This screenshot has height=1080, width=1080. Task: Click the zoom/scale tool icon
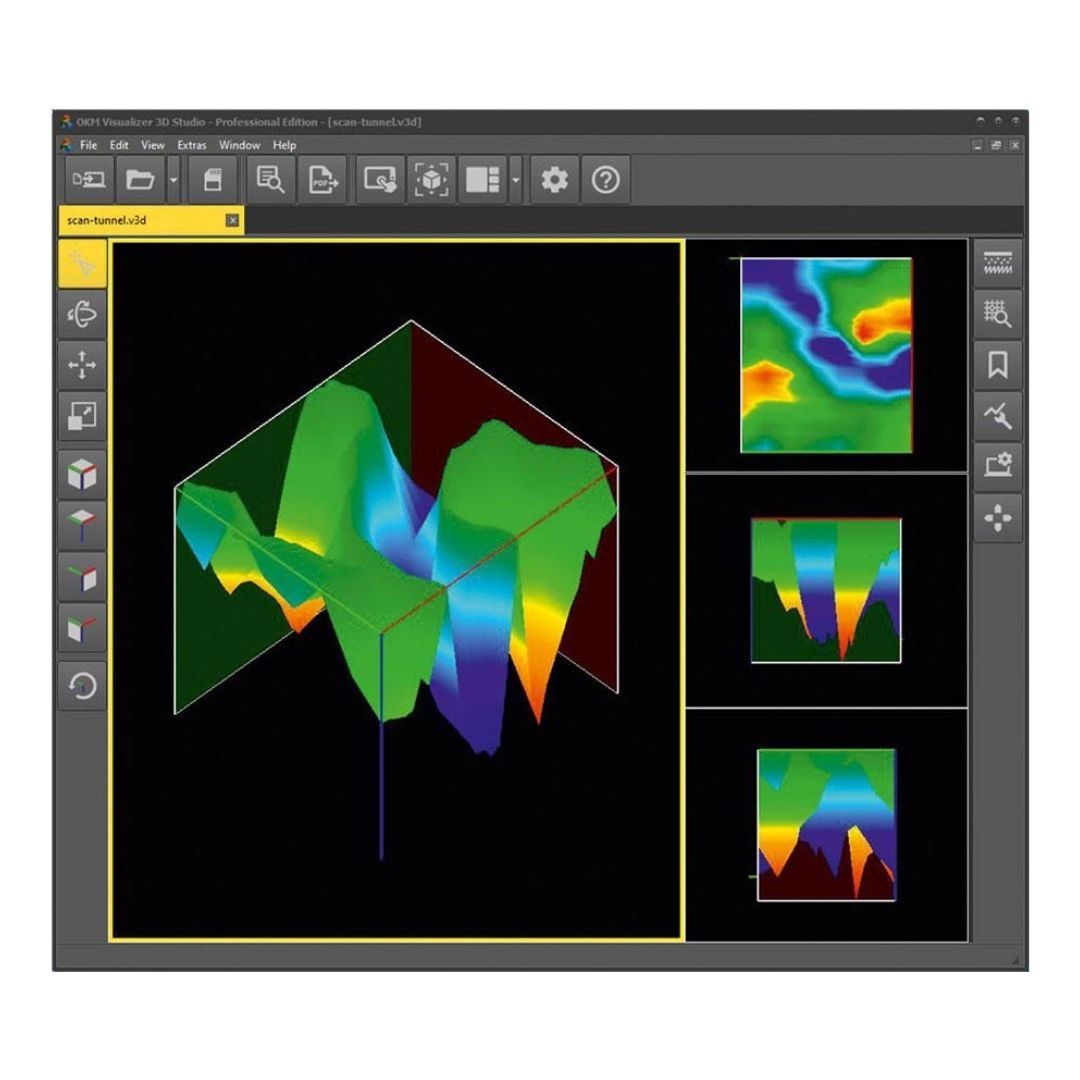click(x=82, y=417)
